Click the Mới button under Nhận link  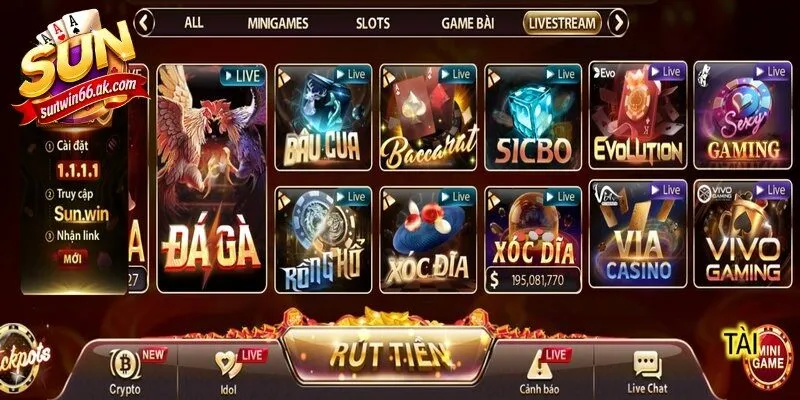click(72, 259)
